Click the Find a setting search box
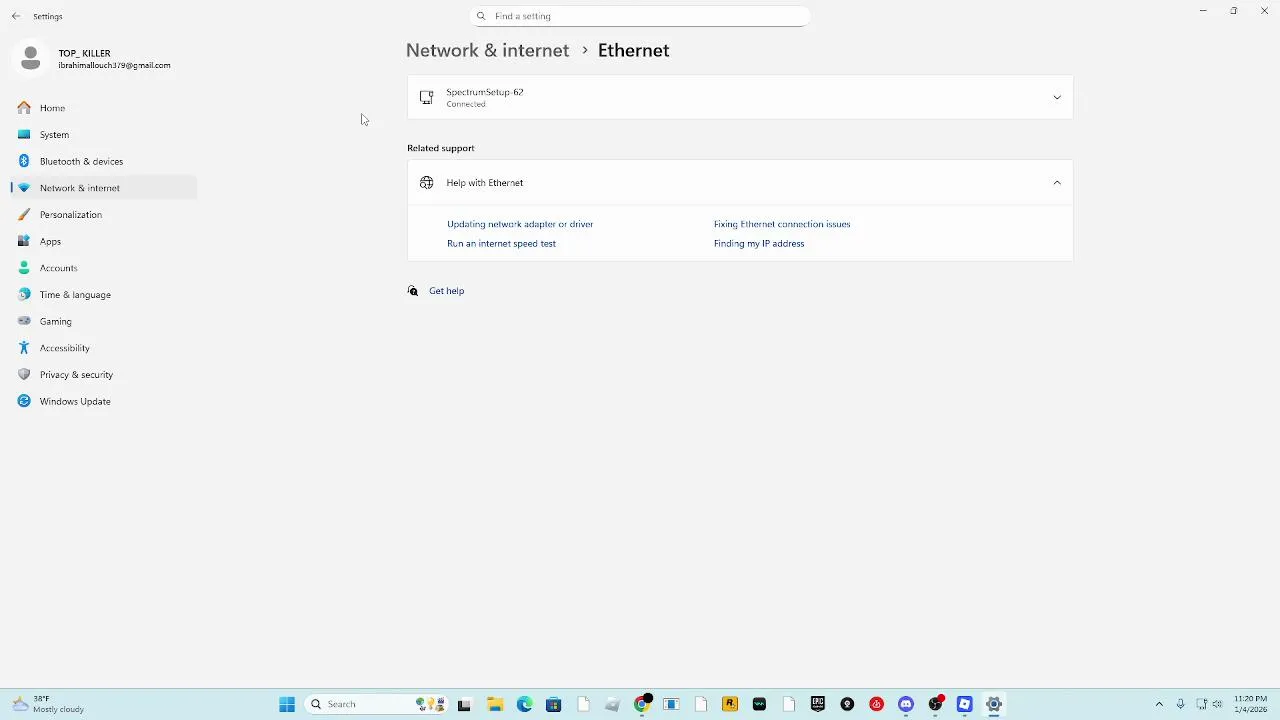Screen dimensions: 1280x720 click(640, 16)
